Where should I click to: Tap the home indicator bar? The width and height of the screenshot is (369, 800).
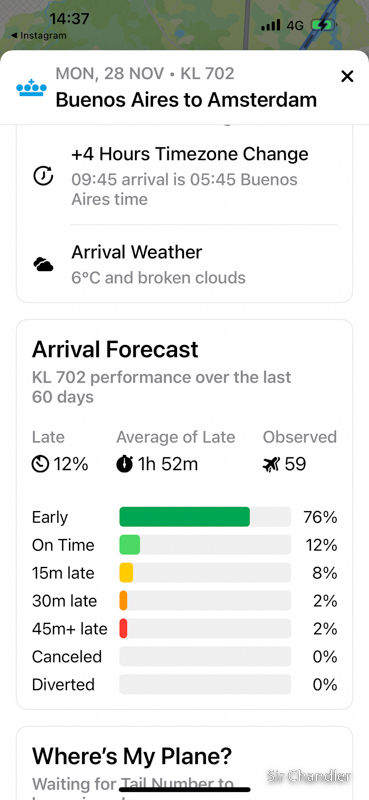click(x=185, y=790)
